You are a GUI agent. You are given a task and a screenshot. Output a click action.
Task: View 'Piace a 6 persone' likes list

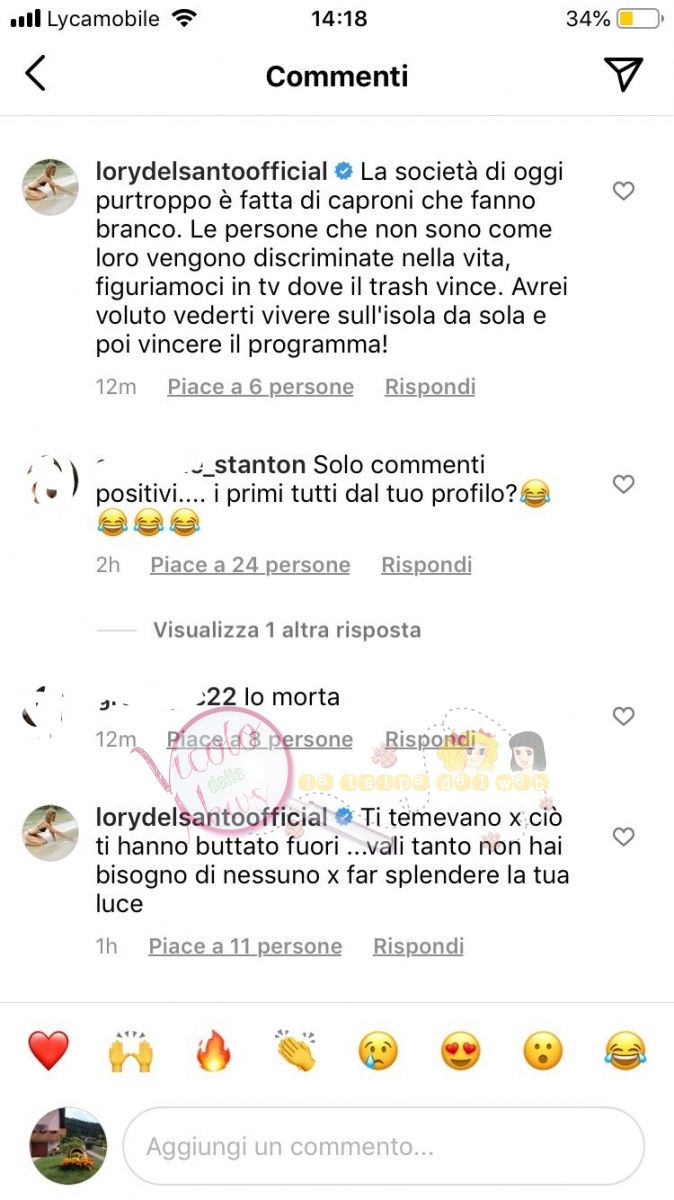tap(260, 387)
